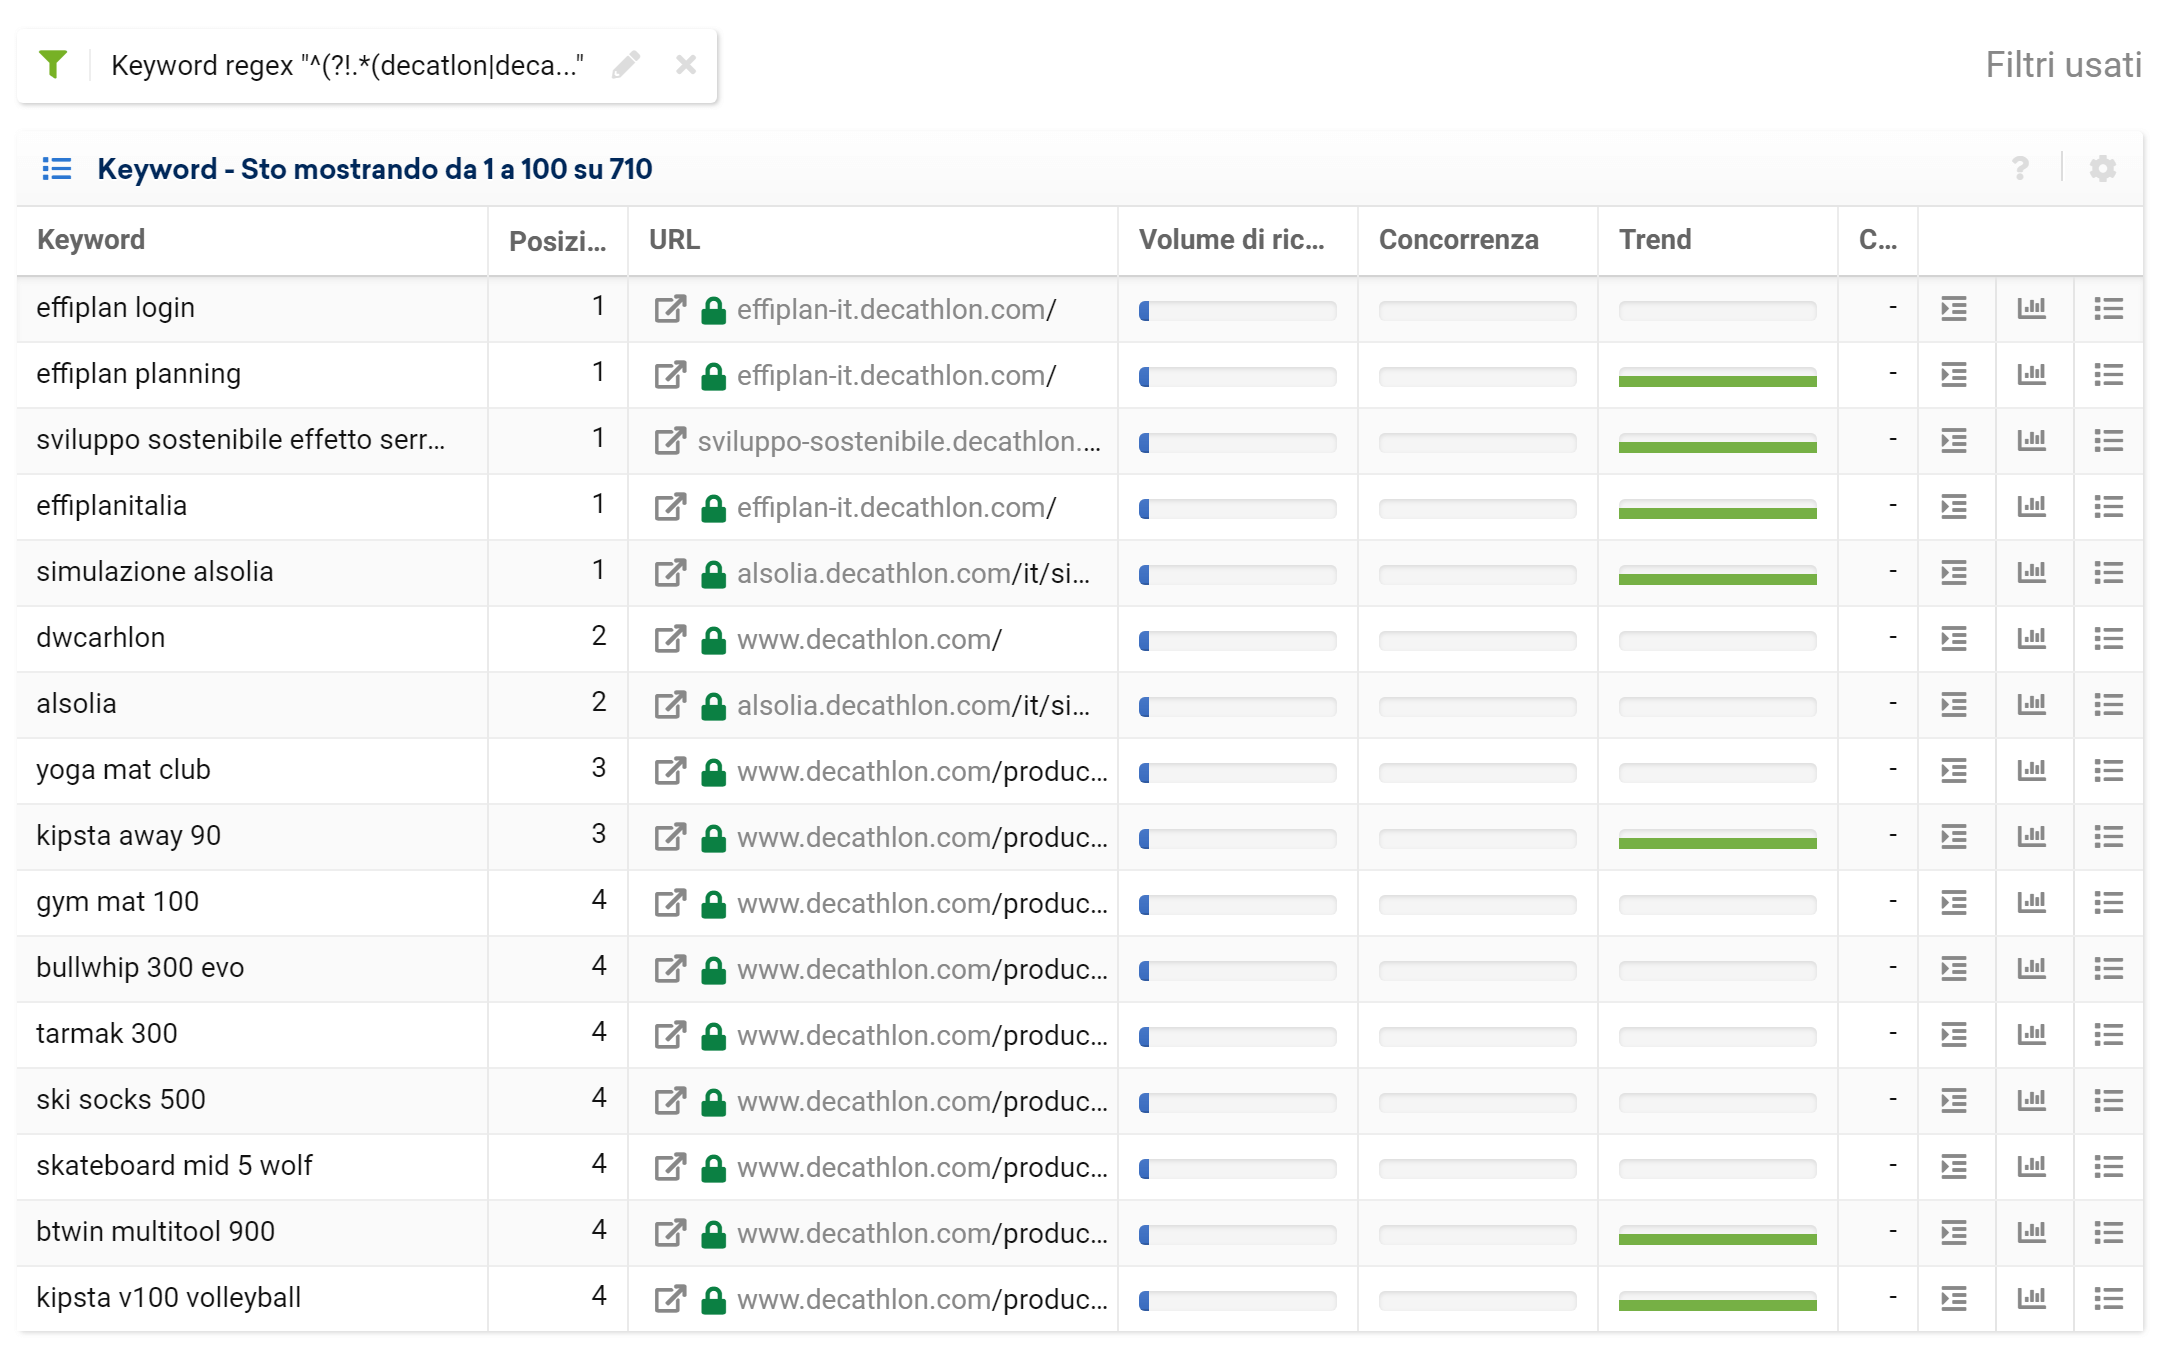Click the C... column header
Image resolution: width=2168 pixels, height=1356 pixels.
click(x=1877, y=240)
